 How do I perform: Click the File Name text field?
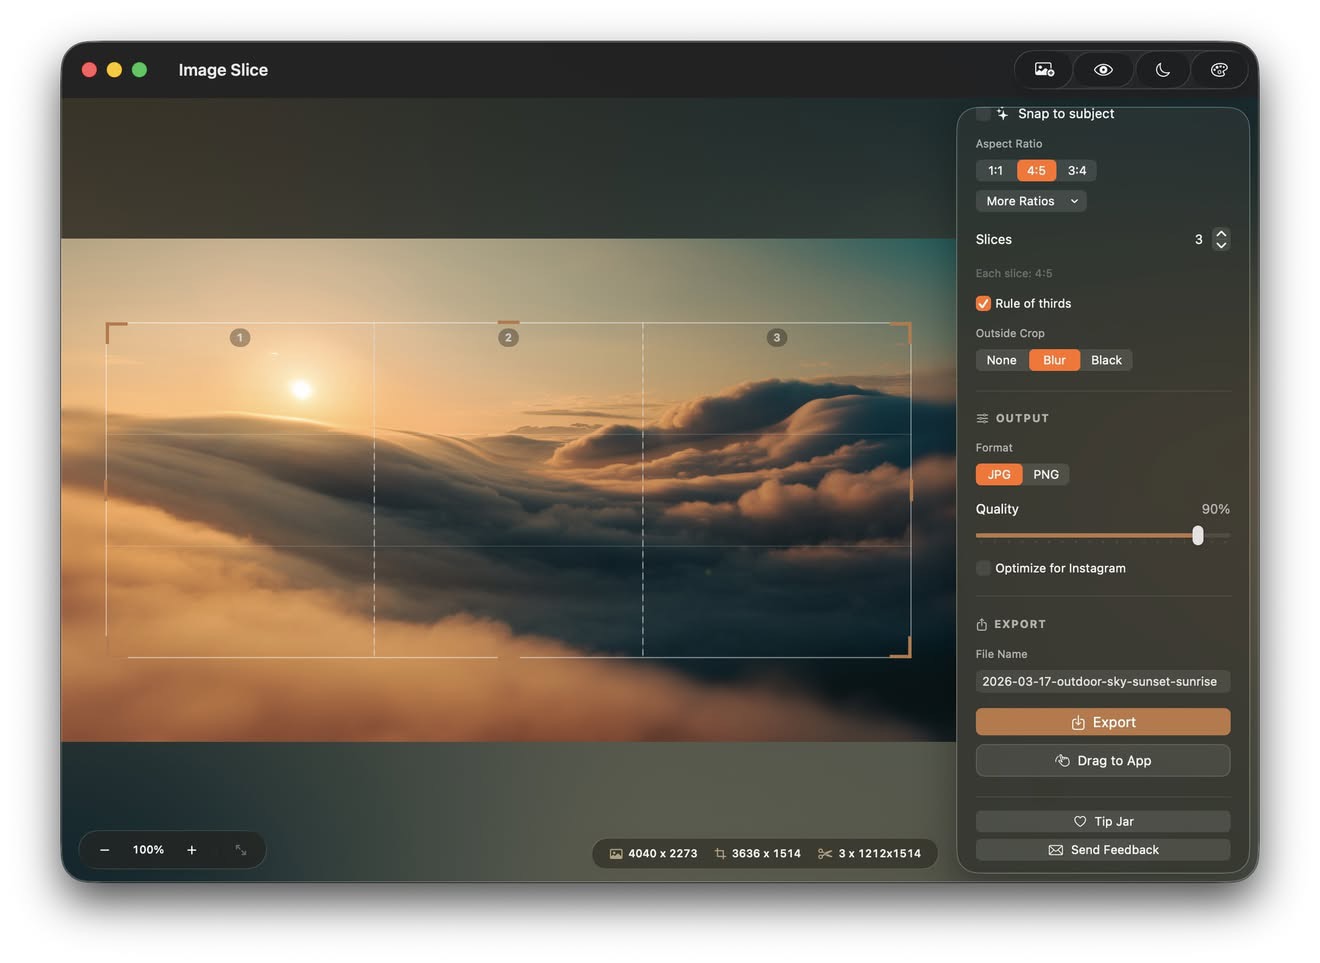pyautogui.click(x=1103, y=681)
